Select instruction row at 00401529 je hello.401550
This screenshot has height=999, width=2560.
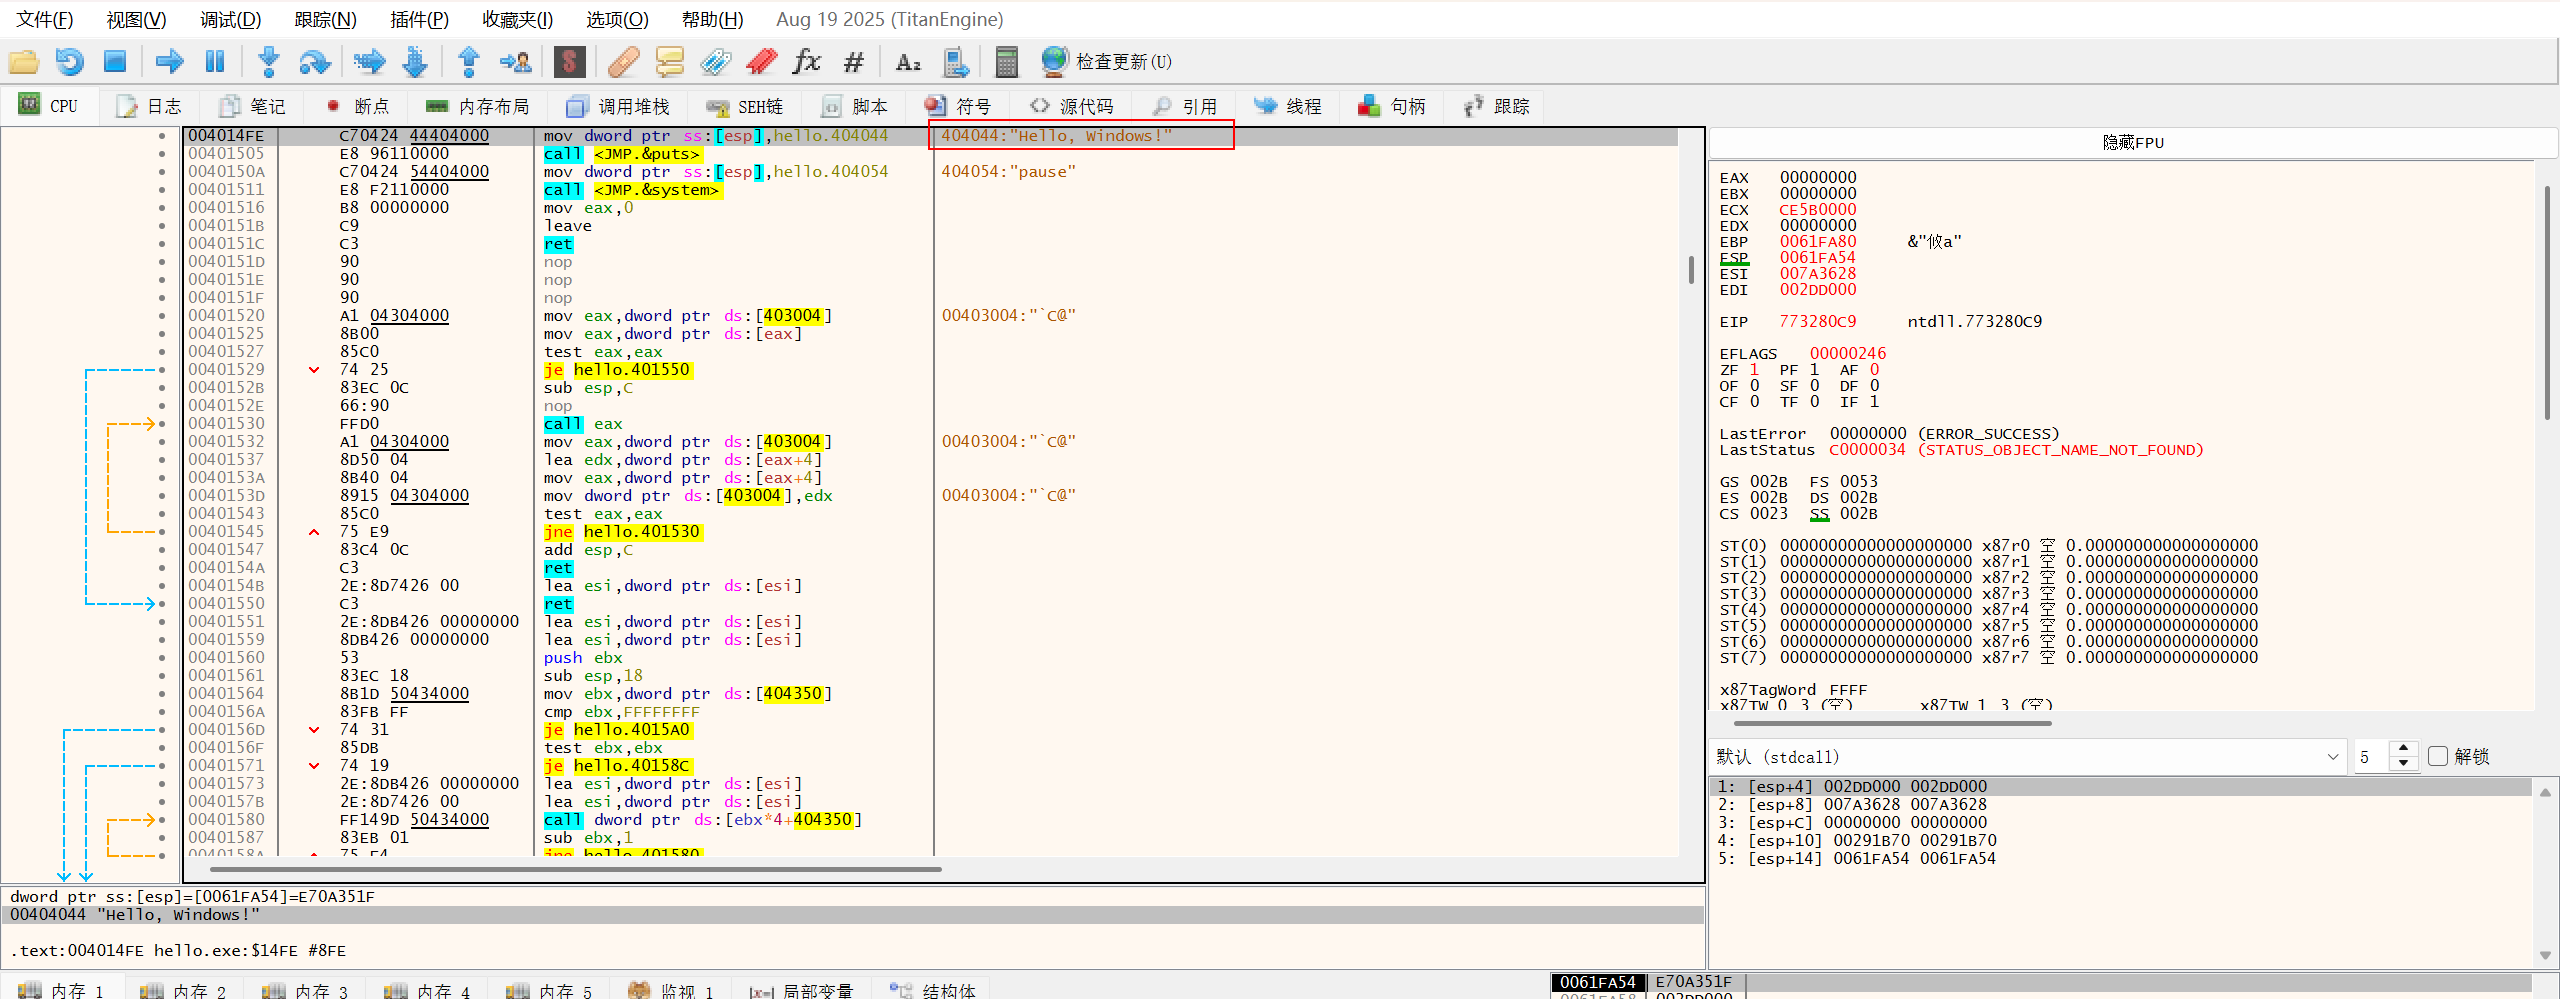click(x=930, y=370)
